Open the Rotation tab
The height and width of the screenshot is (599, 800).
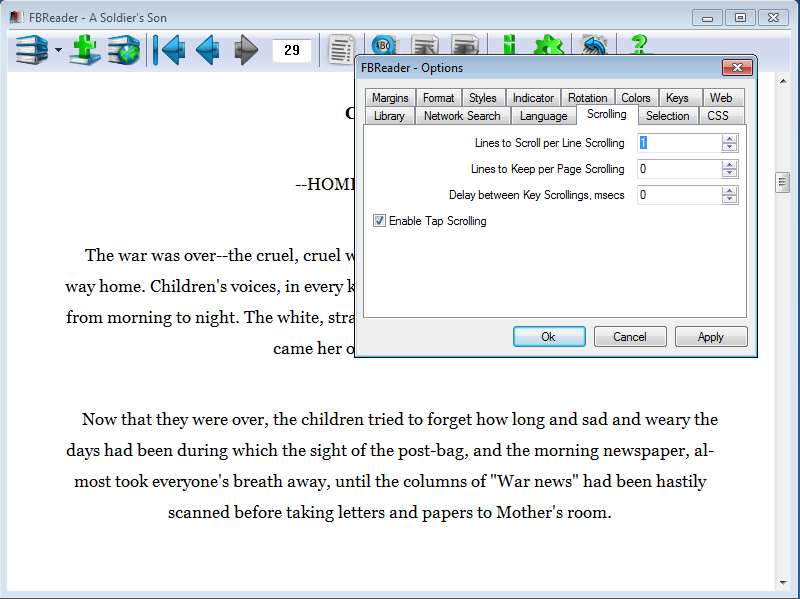(588, 97)
